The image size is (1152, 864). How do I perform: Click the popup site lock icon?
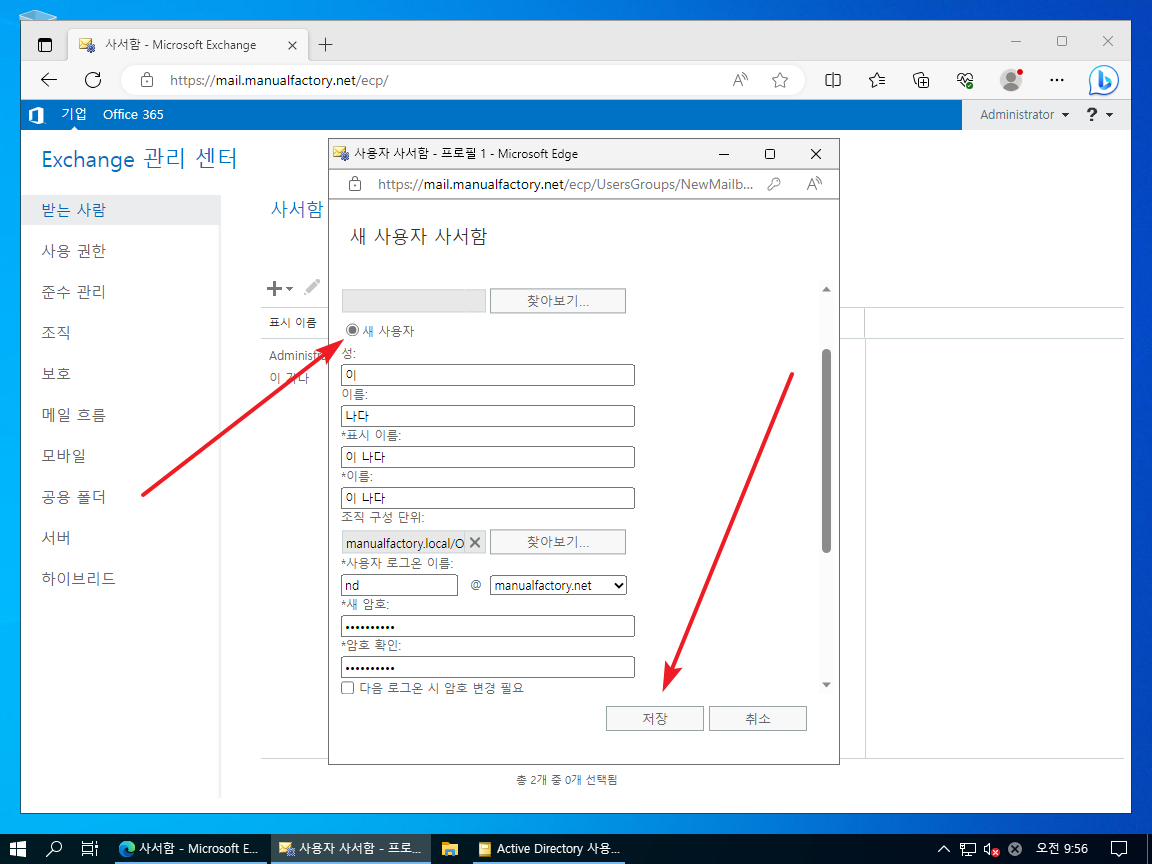click(355, 184)
